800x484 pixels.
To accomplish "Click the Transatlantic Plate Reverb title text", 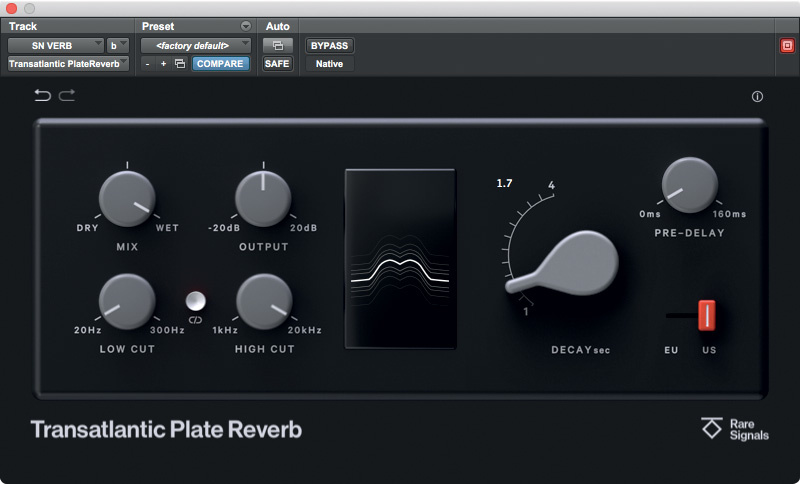I will point(166,429).
